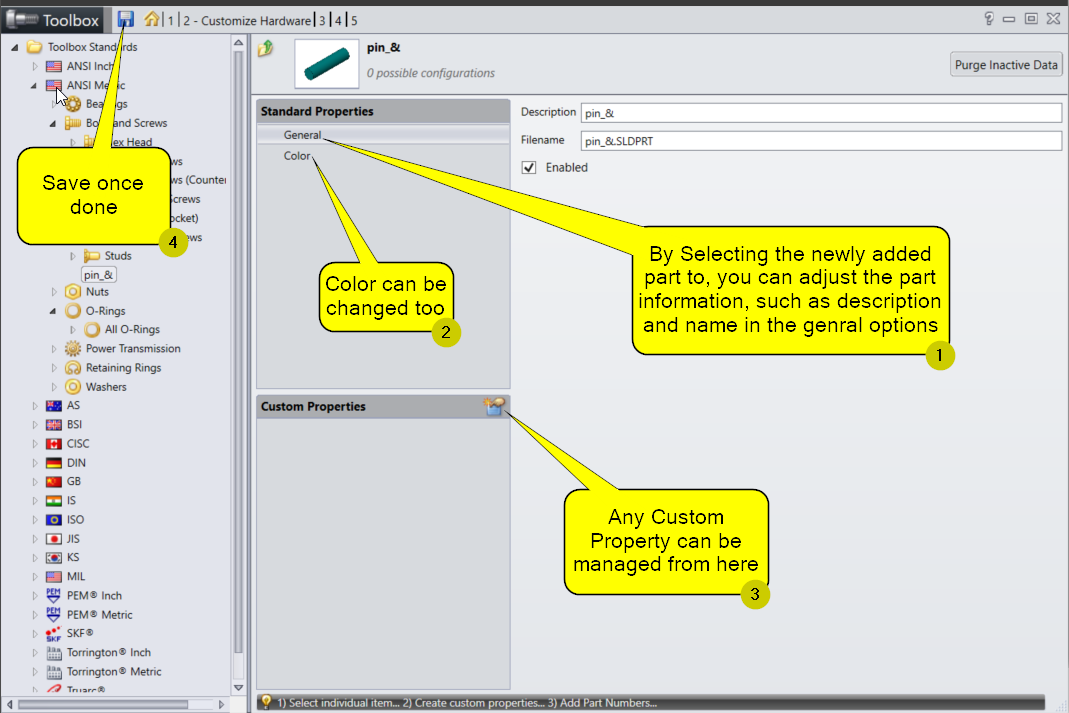Click the Add Custom Property icon
The image size is (1069, 713).
pos(494,406)
